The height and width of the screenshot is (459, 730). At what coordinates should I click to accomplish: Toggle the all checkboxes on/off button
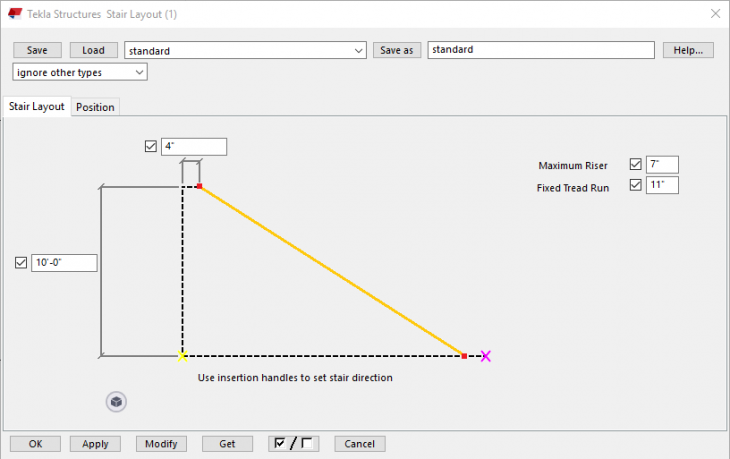294,443
